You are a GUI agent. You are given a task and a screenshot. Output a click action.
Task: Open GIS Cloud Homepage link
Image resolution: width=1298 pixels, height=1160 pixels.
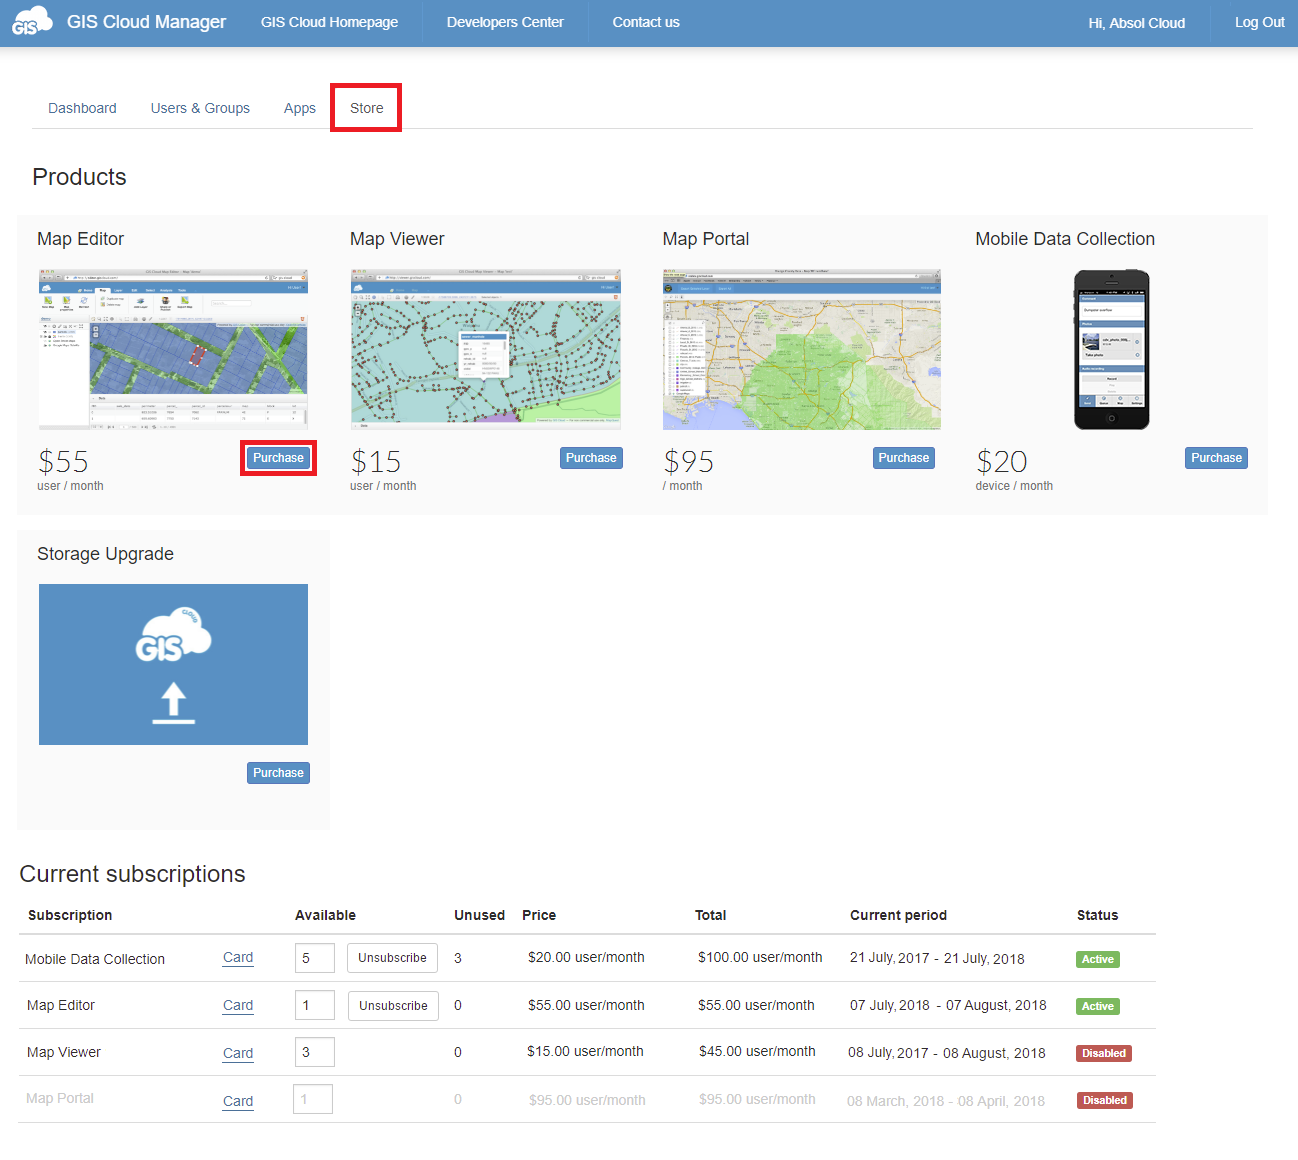pyautogui.click(x=329, y=22)
